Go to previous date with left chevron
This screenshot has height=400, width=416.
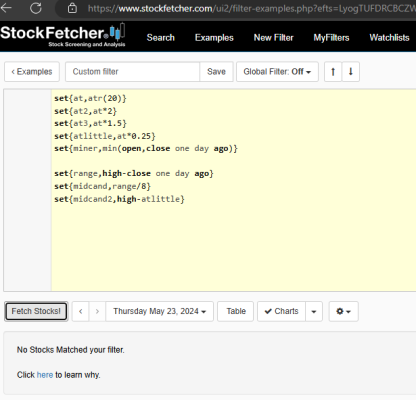pyautogui.click(x=80, y=311)
